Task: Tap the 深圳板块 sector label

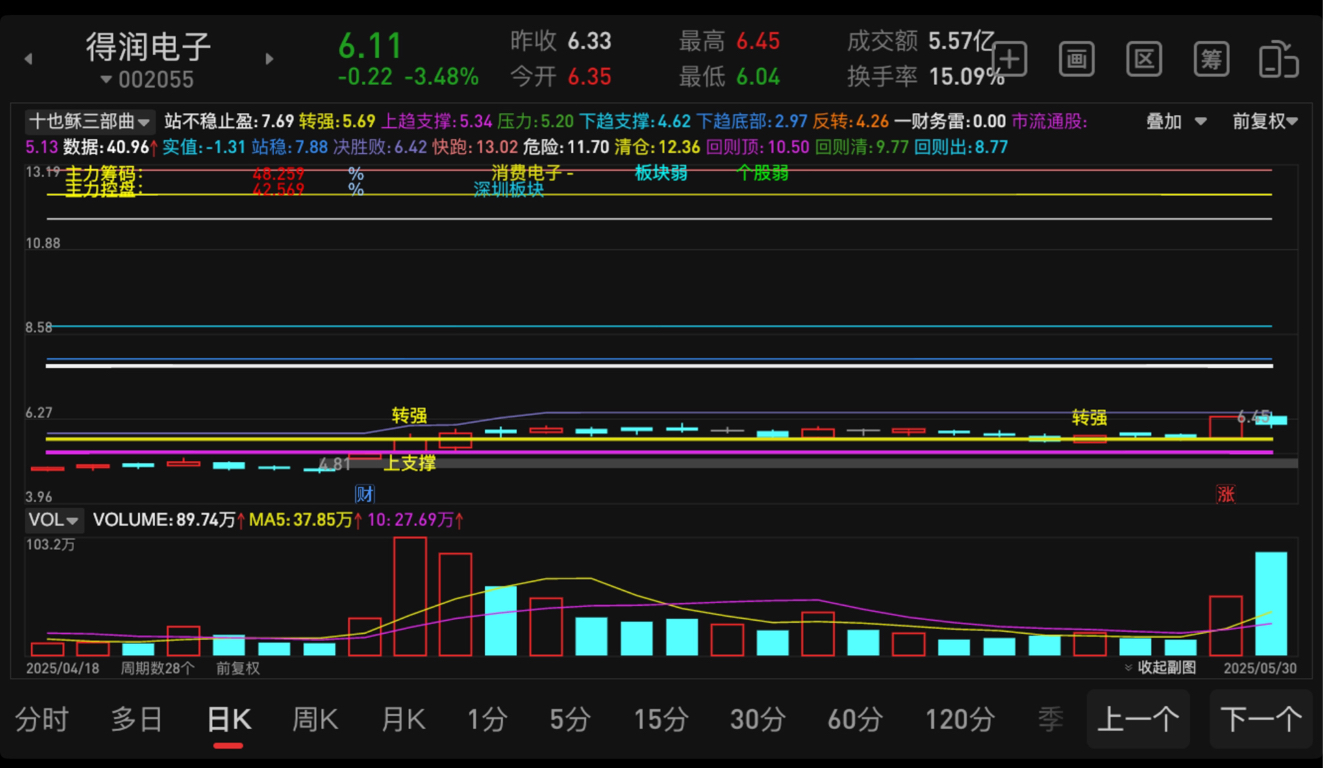Action: pos(508,189)
